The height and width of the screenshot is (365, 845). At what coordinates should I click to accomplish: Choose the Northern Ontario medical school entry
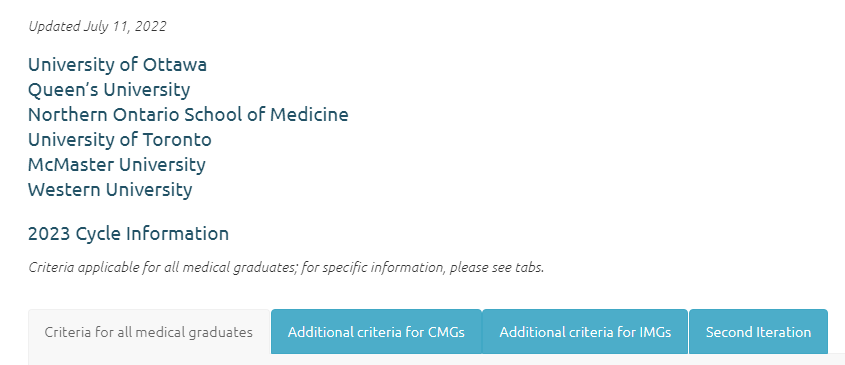188,114
